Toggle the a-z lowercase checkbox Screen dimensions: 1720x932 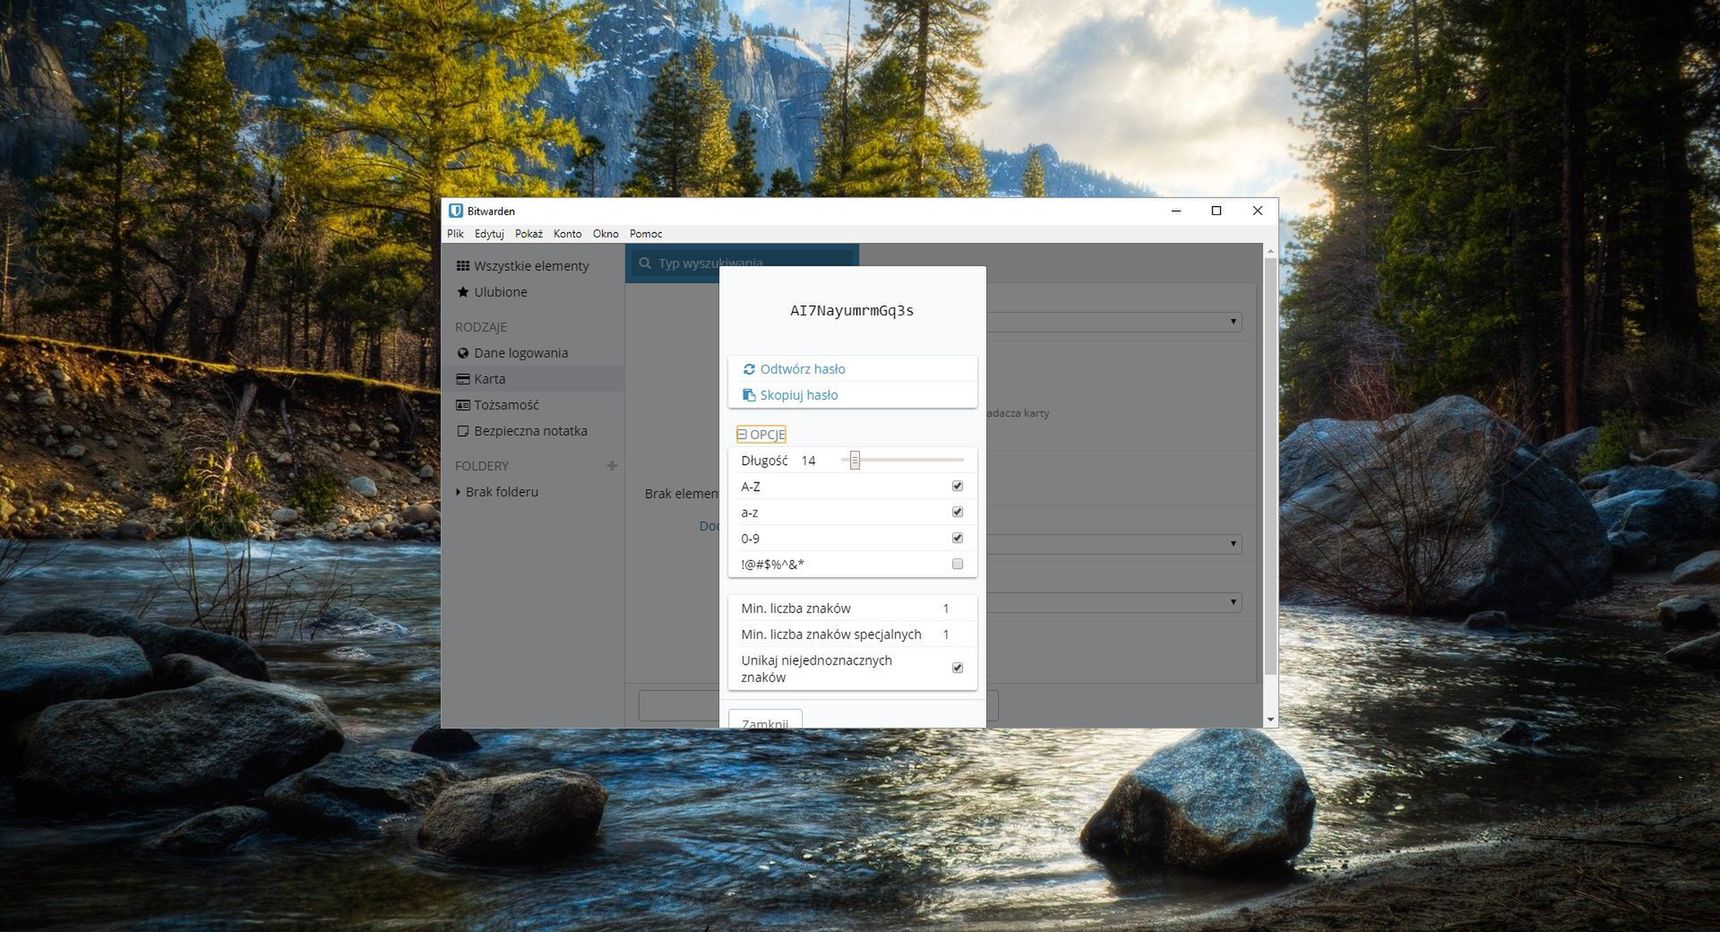957,512
